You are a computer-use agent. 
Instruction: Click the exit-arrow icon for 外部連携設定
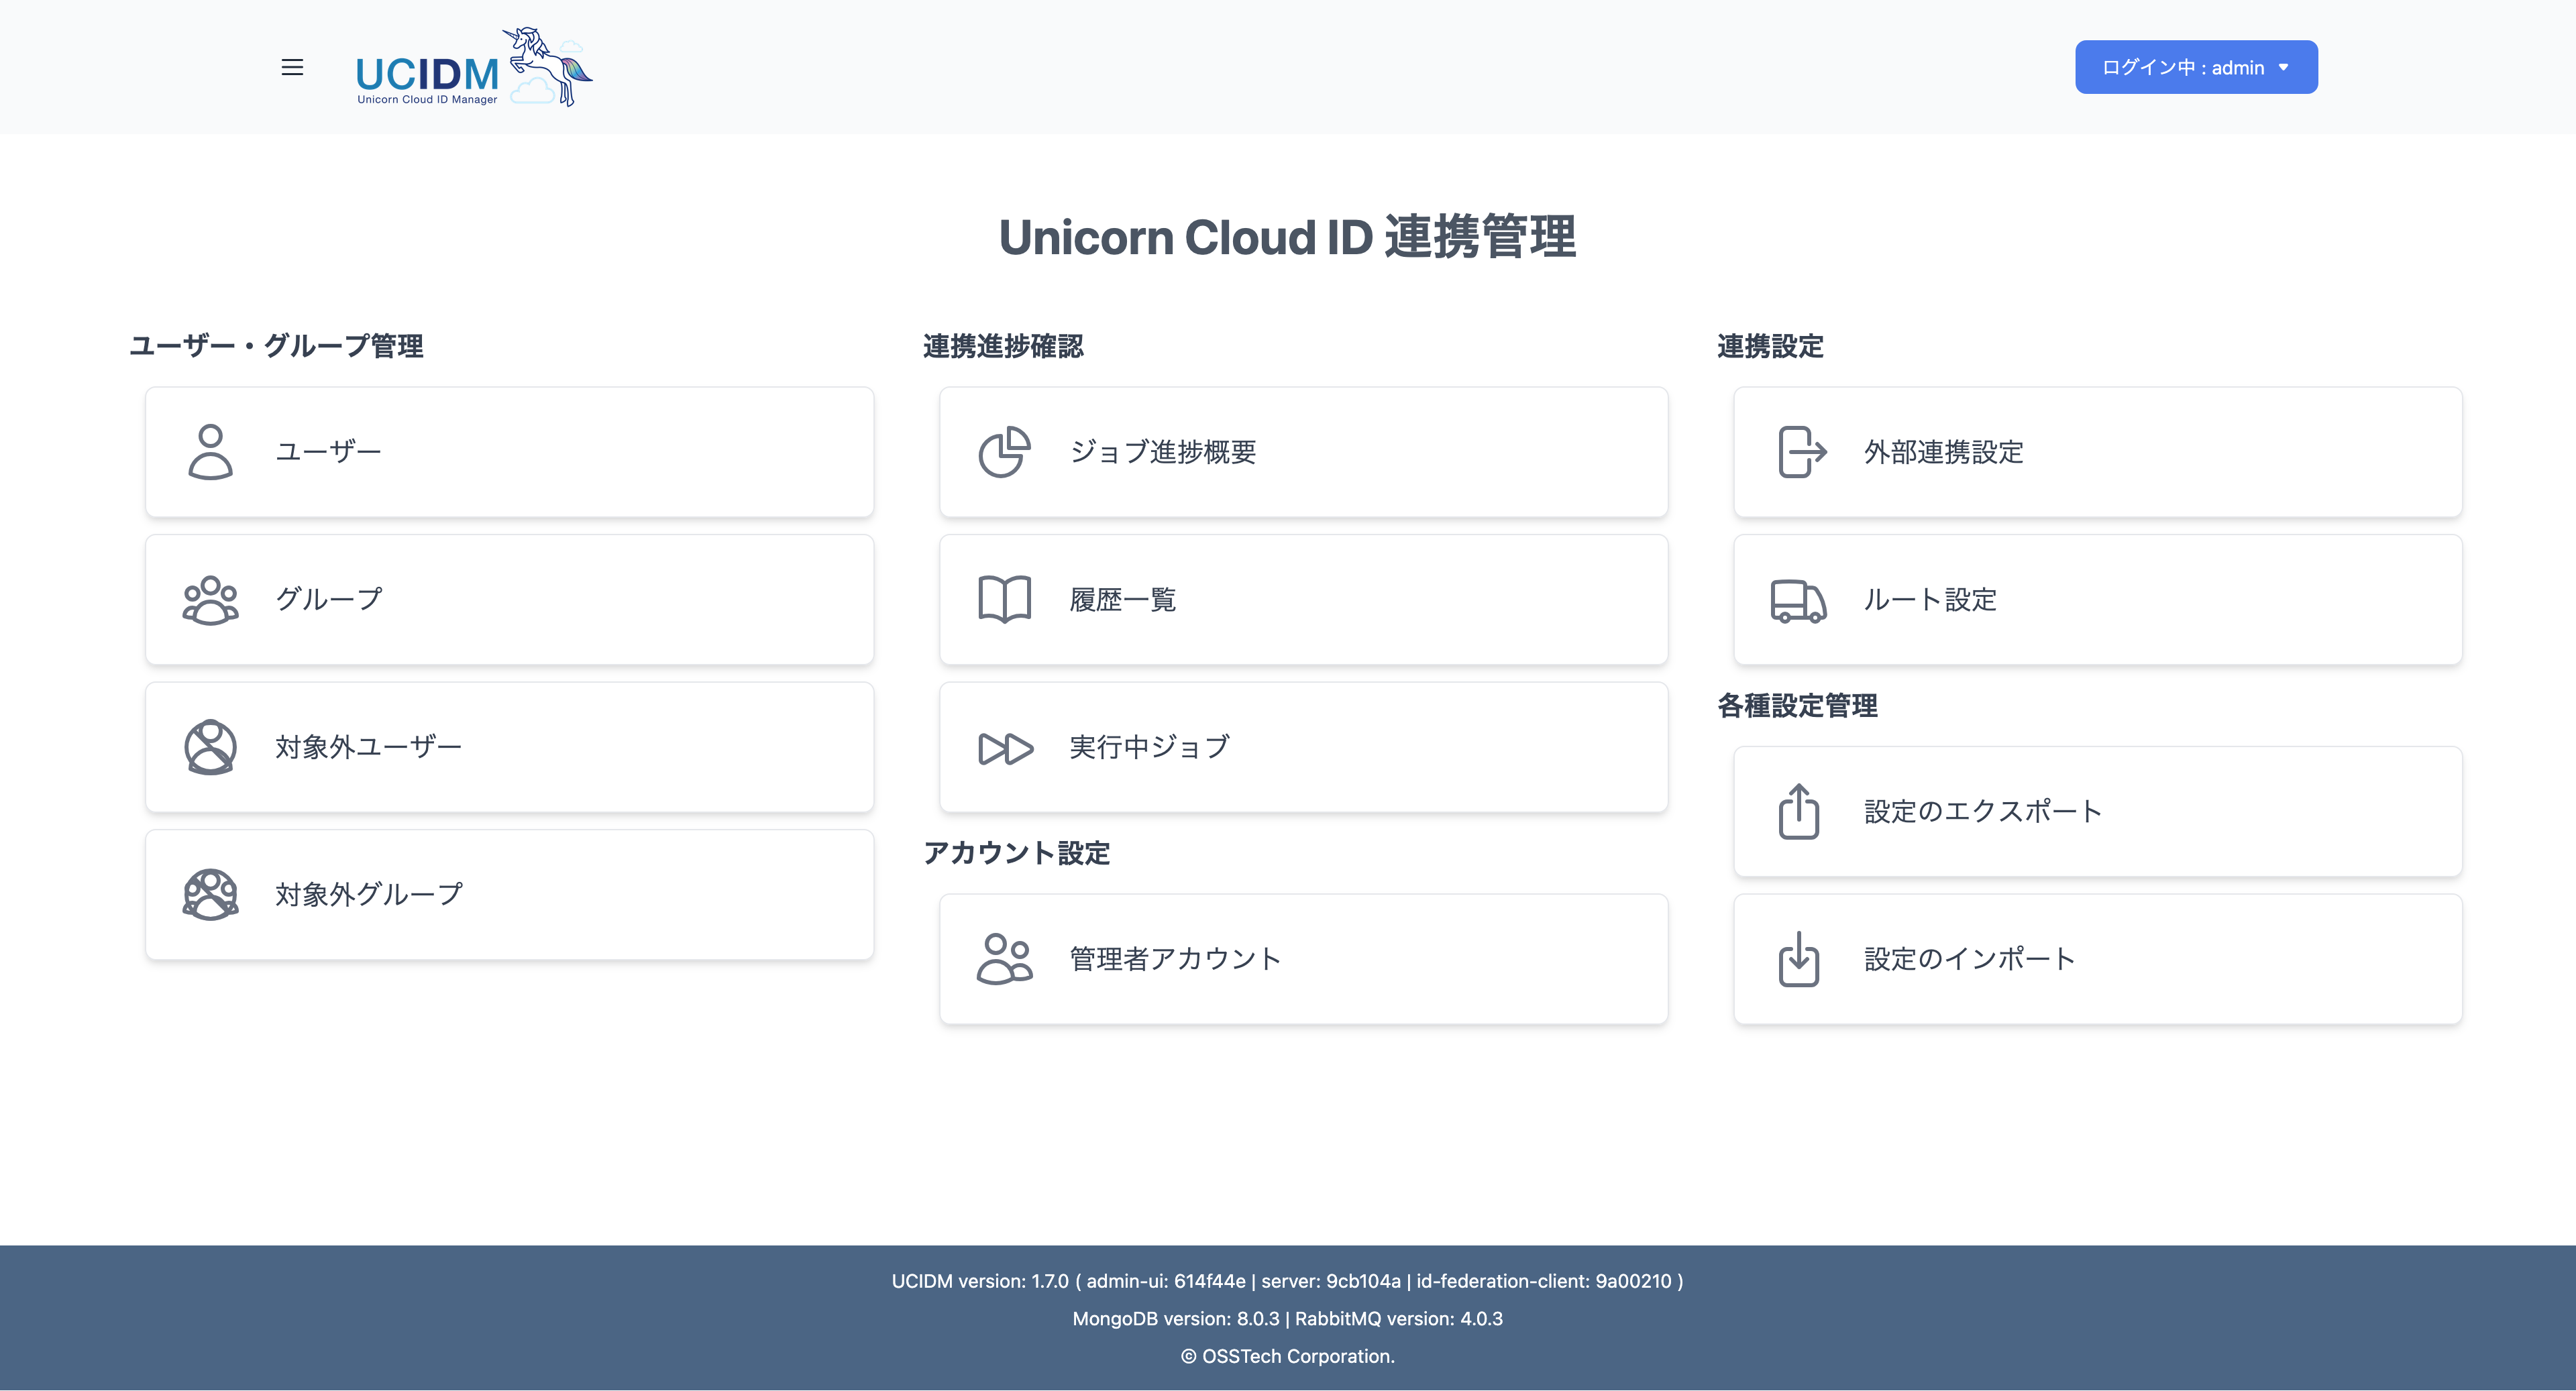1802,452
